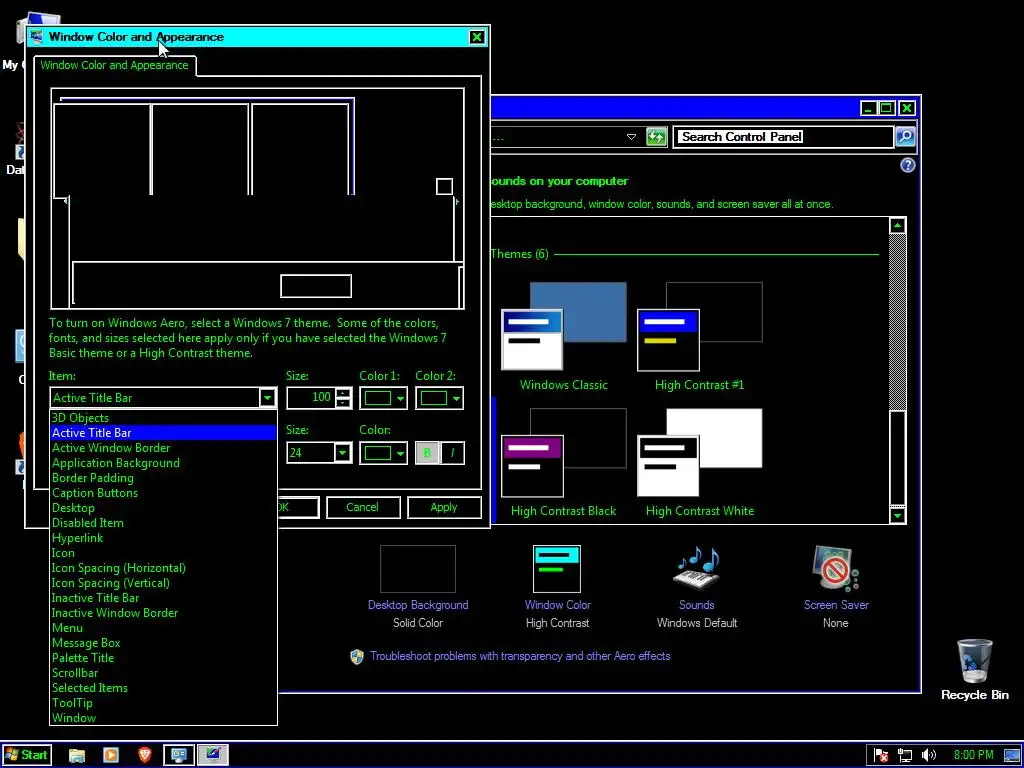
Task: Pick Icon Spacing (Horizontal)
Action: [163, 568]
